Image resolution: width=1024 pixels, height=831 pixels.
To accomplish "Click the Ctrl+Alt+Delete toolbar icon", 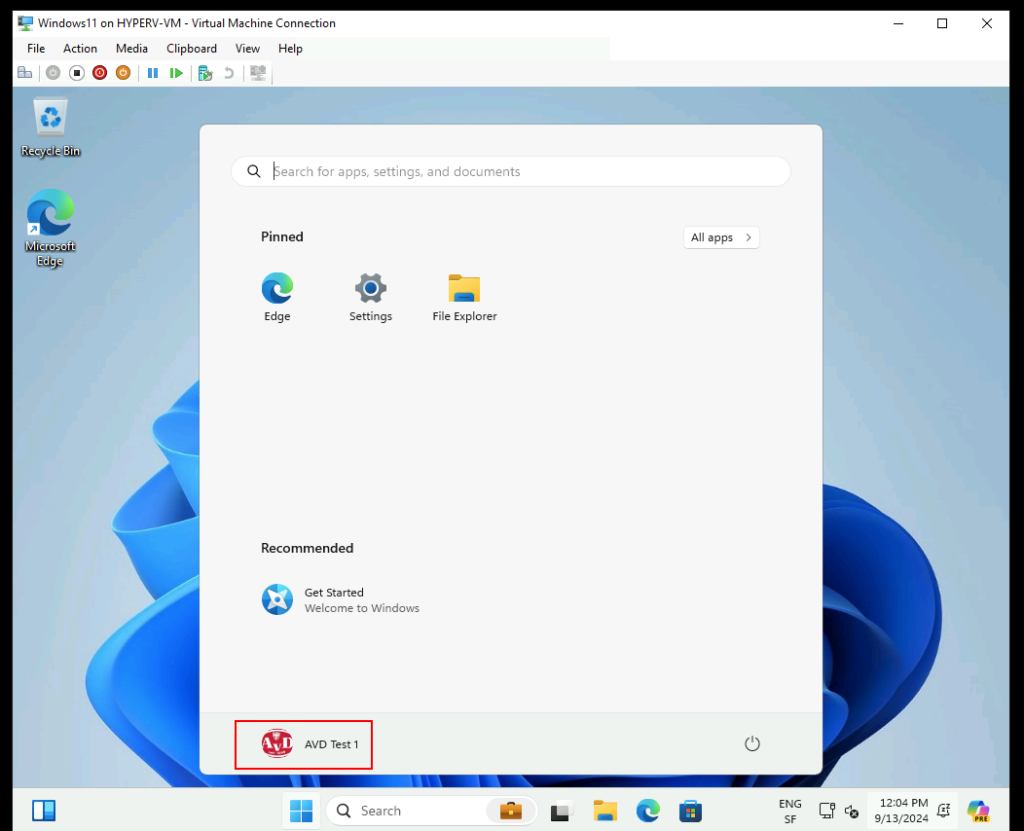I will point(25,73).
